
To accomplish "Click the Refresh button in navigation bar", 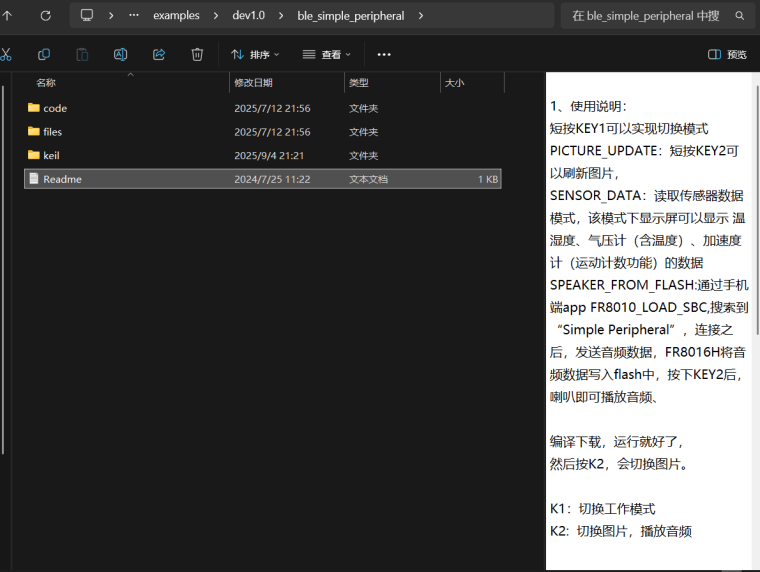I will (x=45, y=16).
